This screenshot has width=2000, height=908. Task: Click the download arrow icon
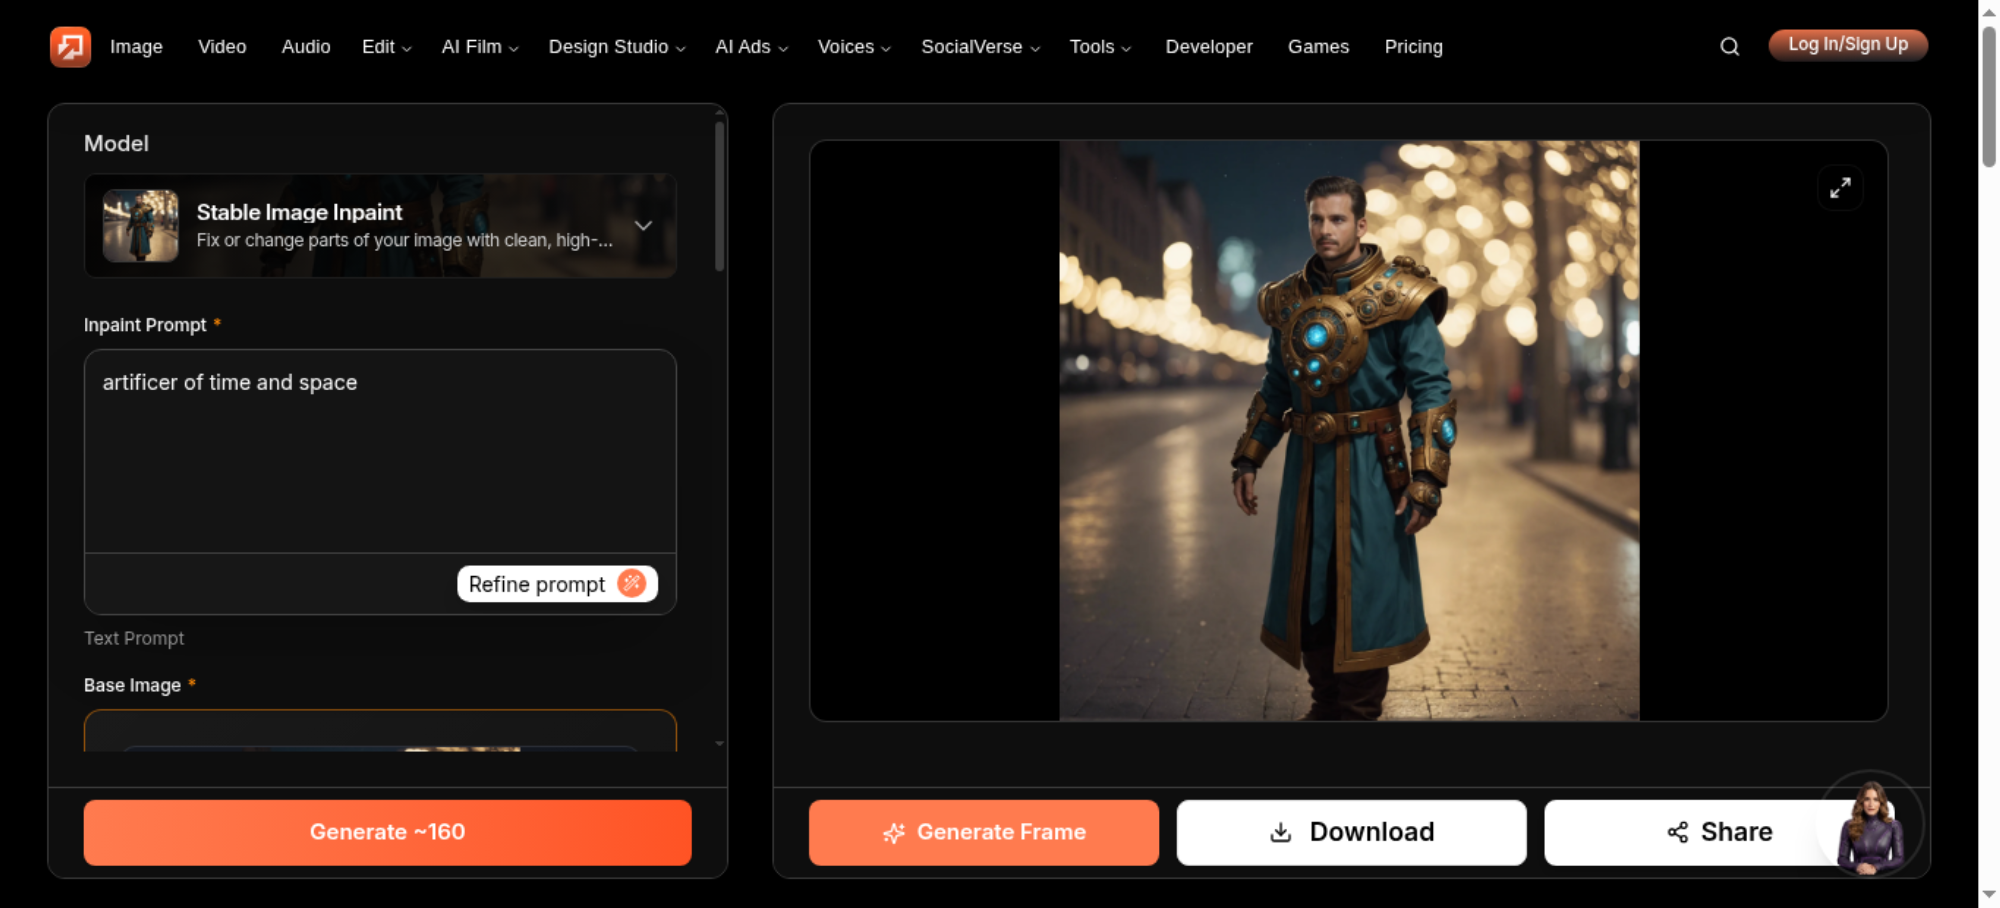coord(1280,832)
